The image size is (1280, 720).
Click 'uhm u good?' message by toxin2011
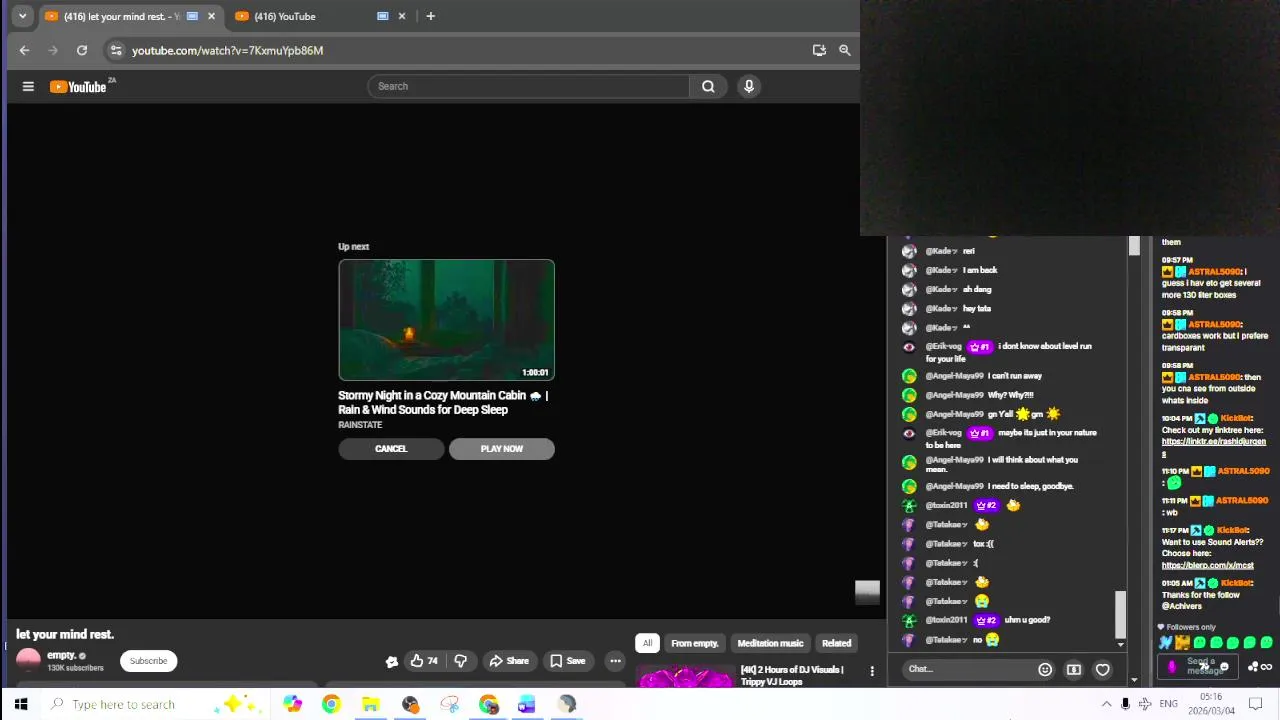click(x=1027, y=620)
